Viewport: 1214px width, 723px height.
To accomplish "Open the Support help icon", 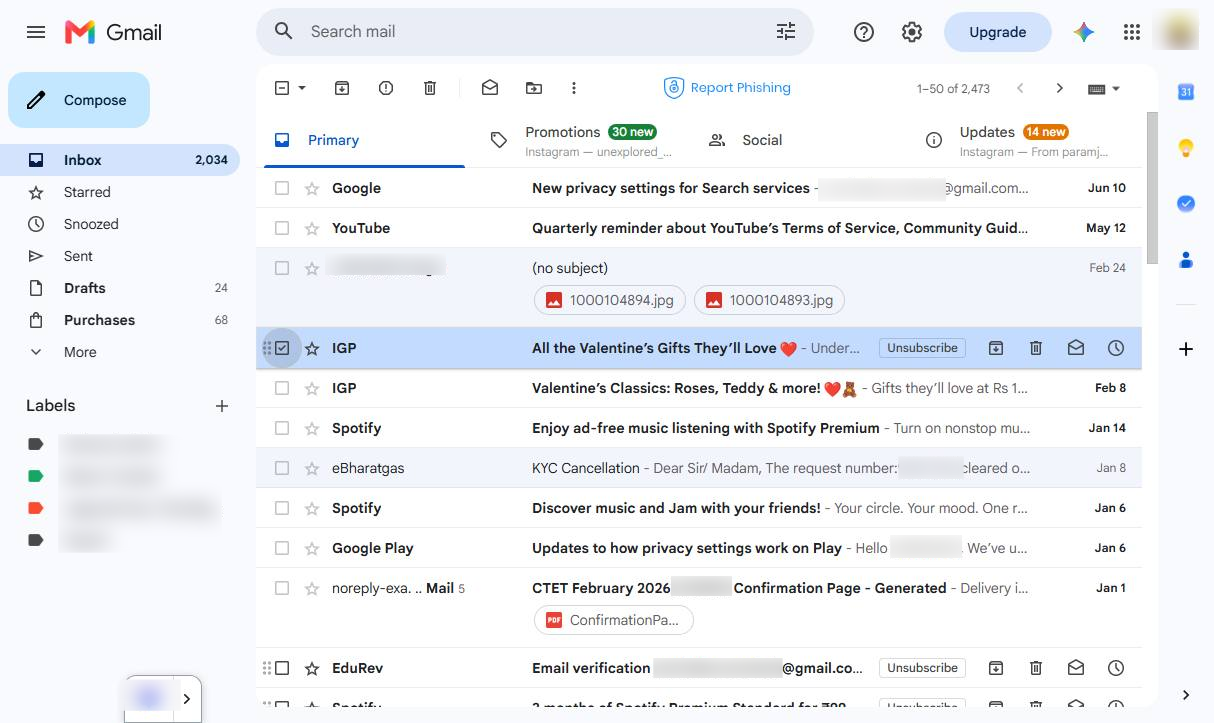I will (x=864, y=32).
